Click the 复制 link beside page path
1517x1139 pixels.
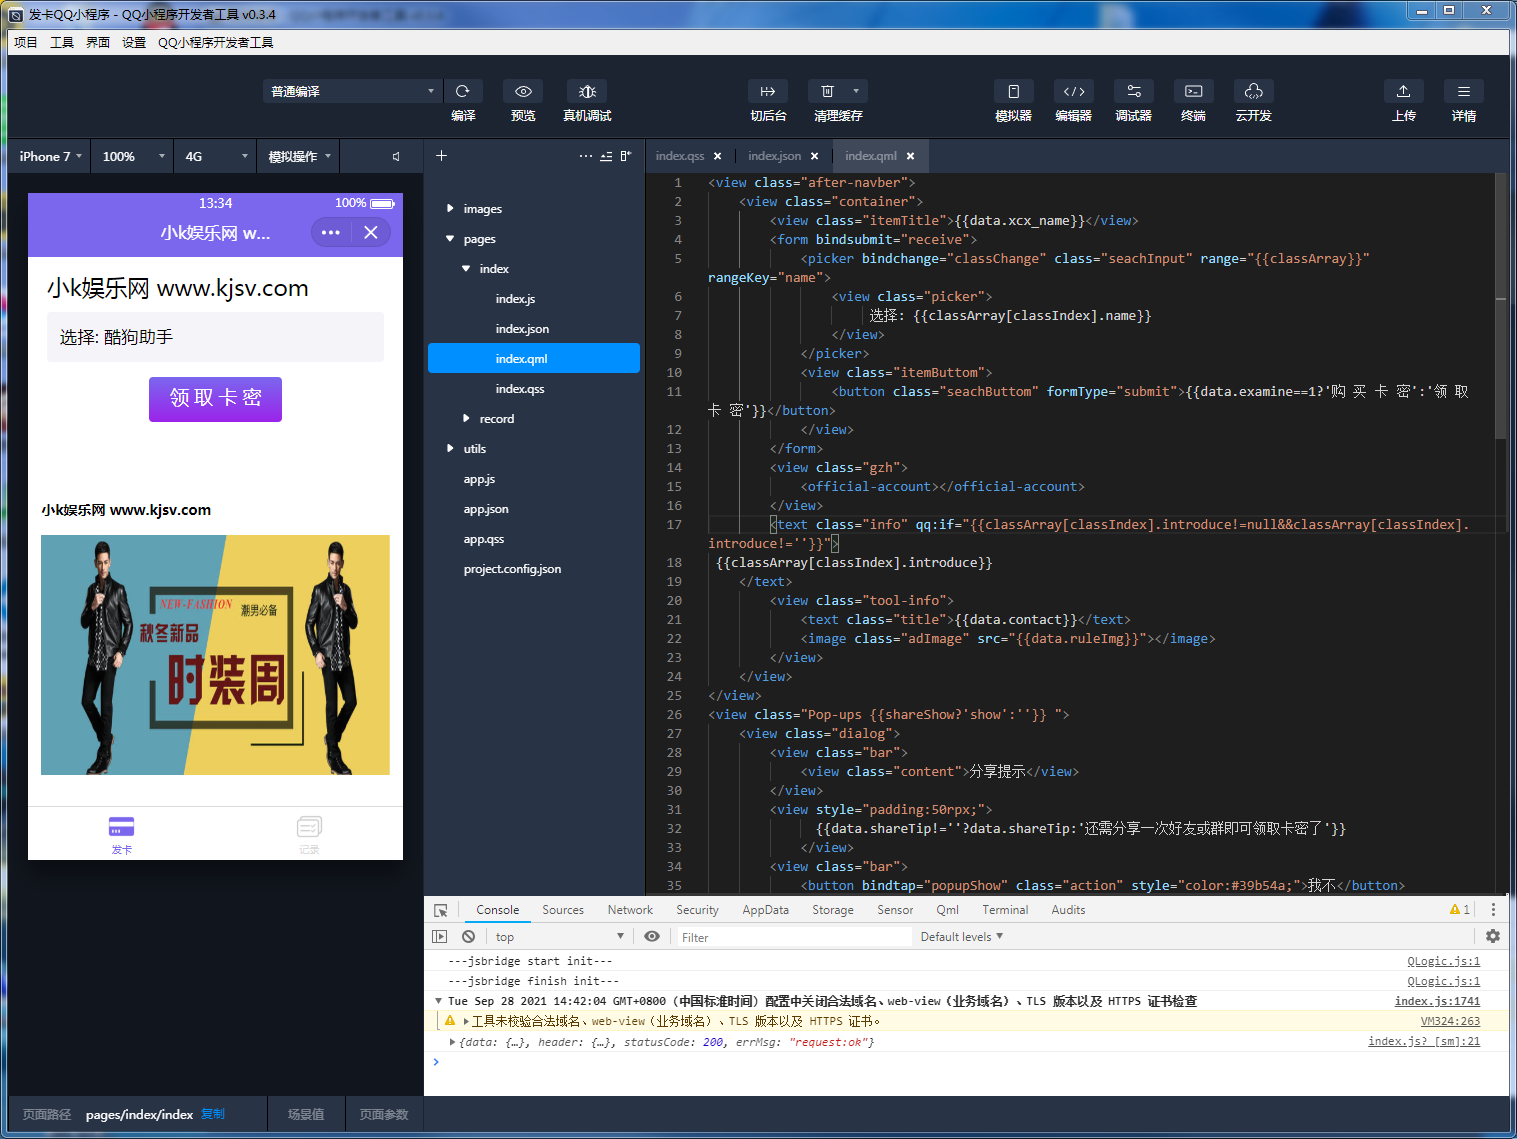pyautogui.click(x=213, y=1114)
